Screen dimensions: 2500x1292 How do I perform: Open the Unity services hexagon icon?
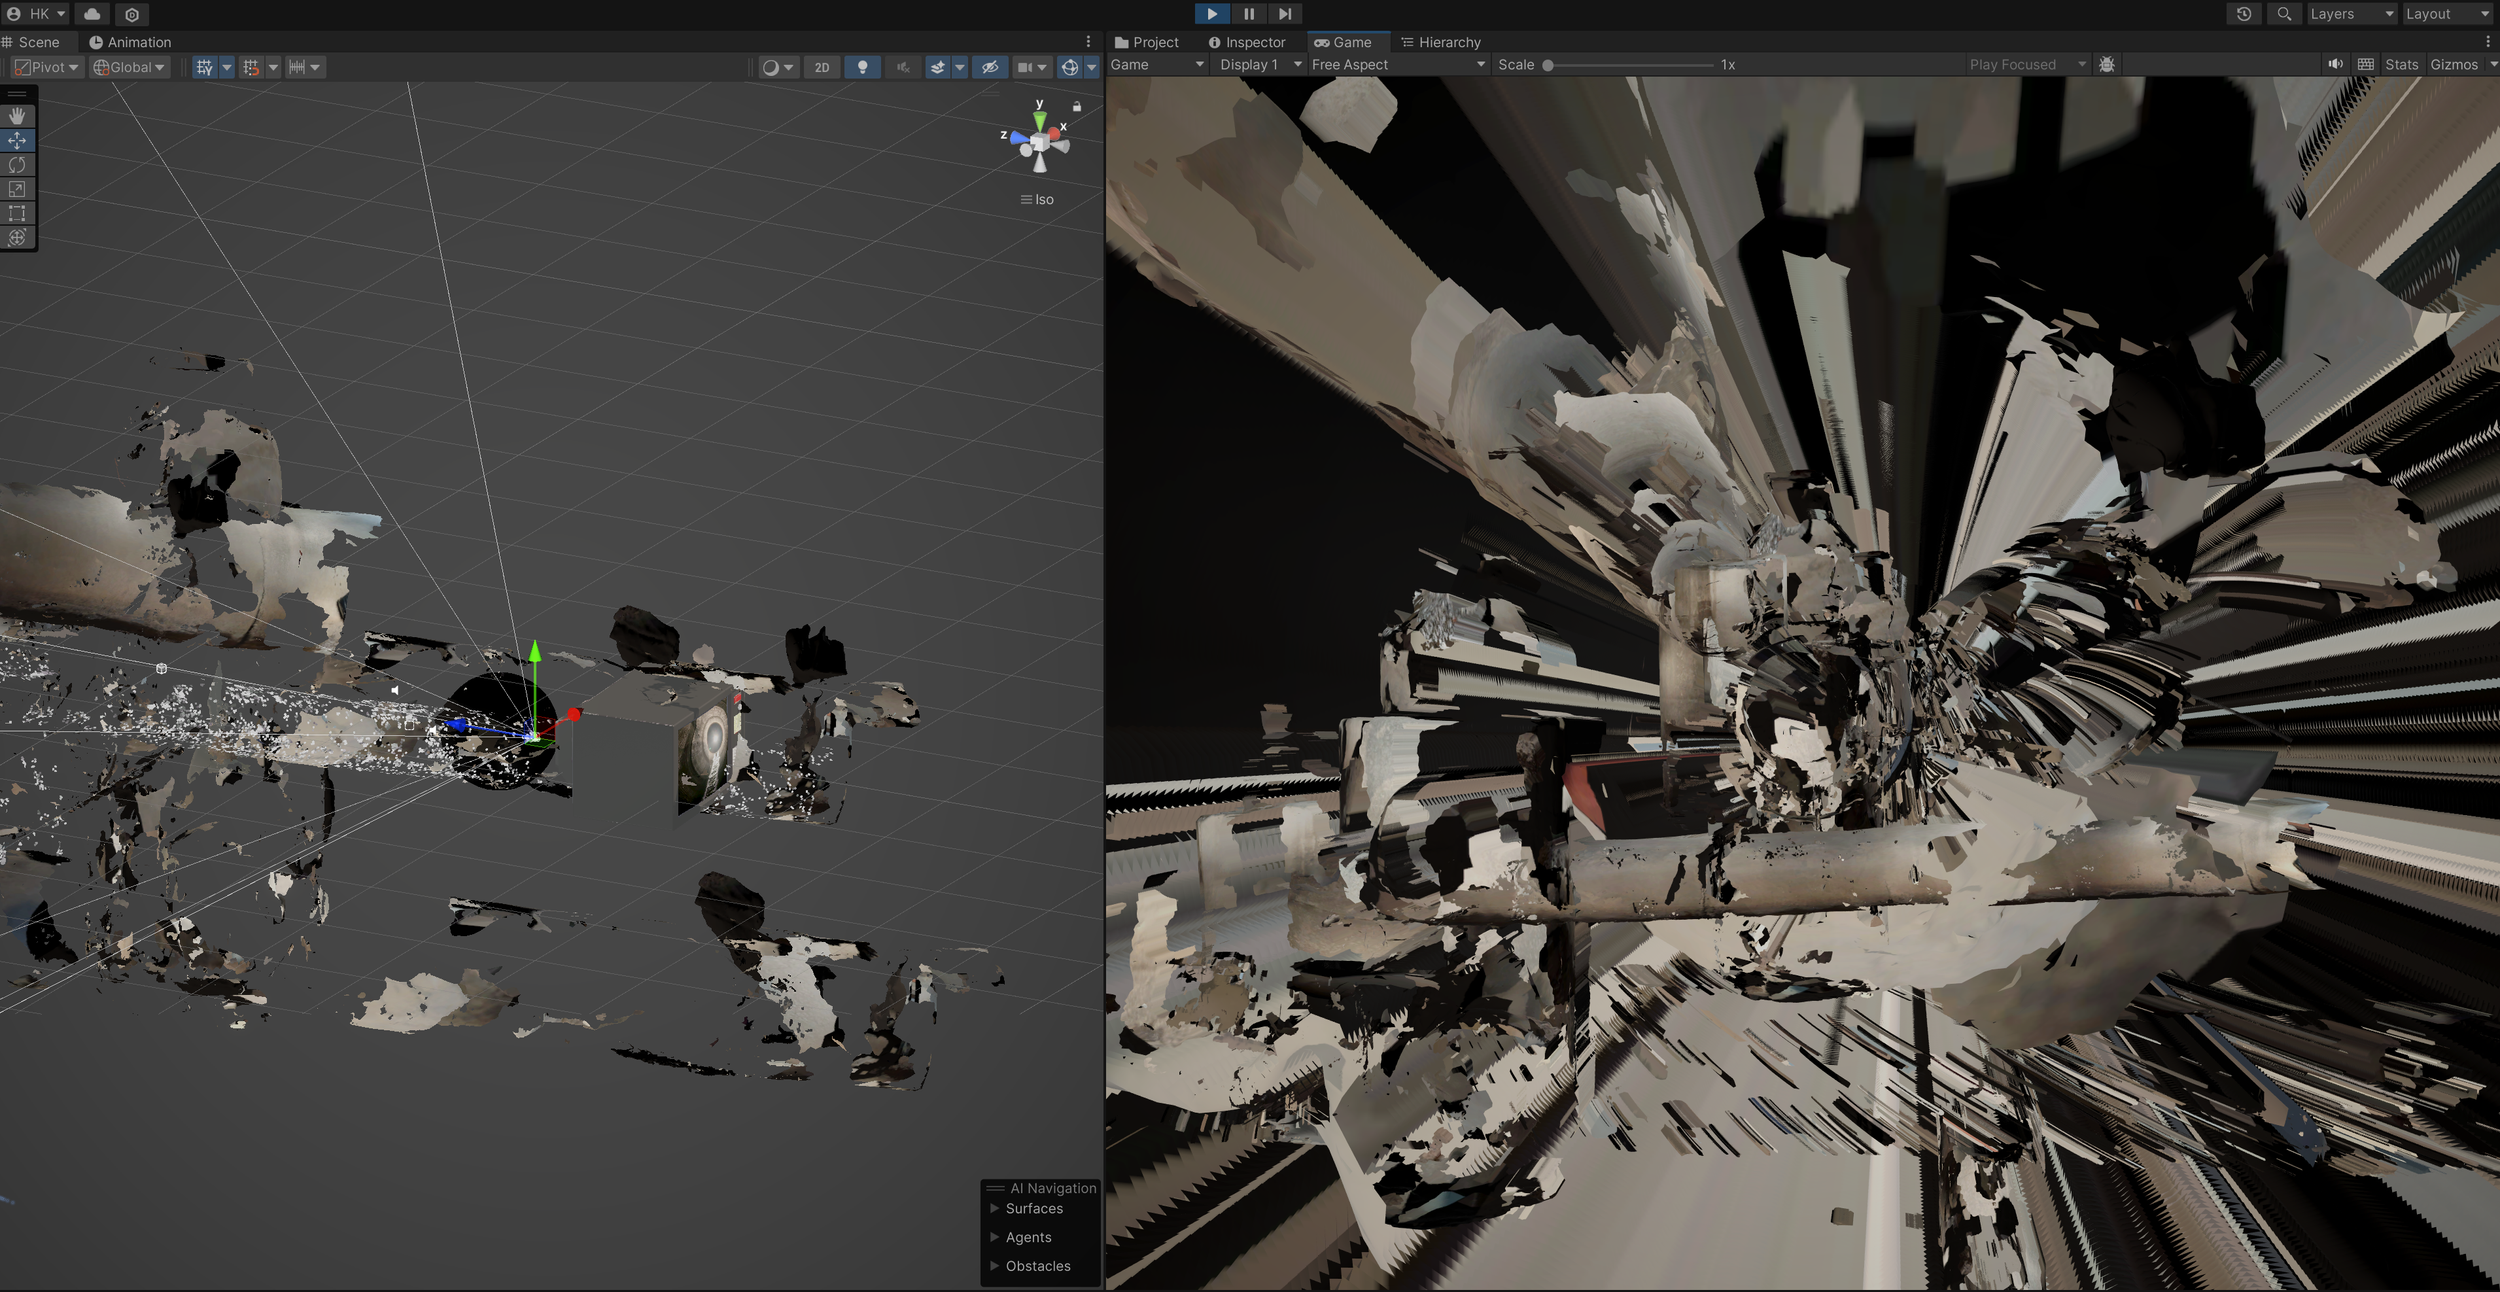[x=132, y=14]
